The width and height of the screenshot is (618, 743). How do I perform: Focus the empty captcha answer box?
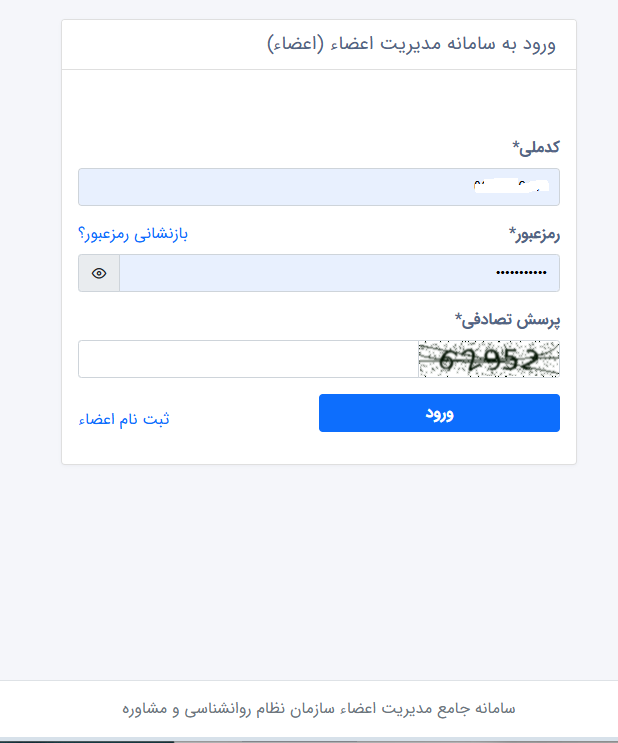(x=248, y=359)
